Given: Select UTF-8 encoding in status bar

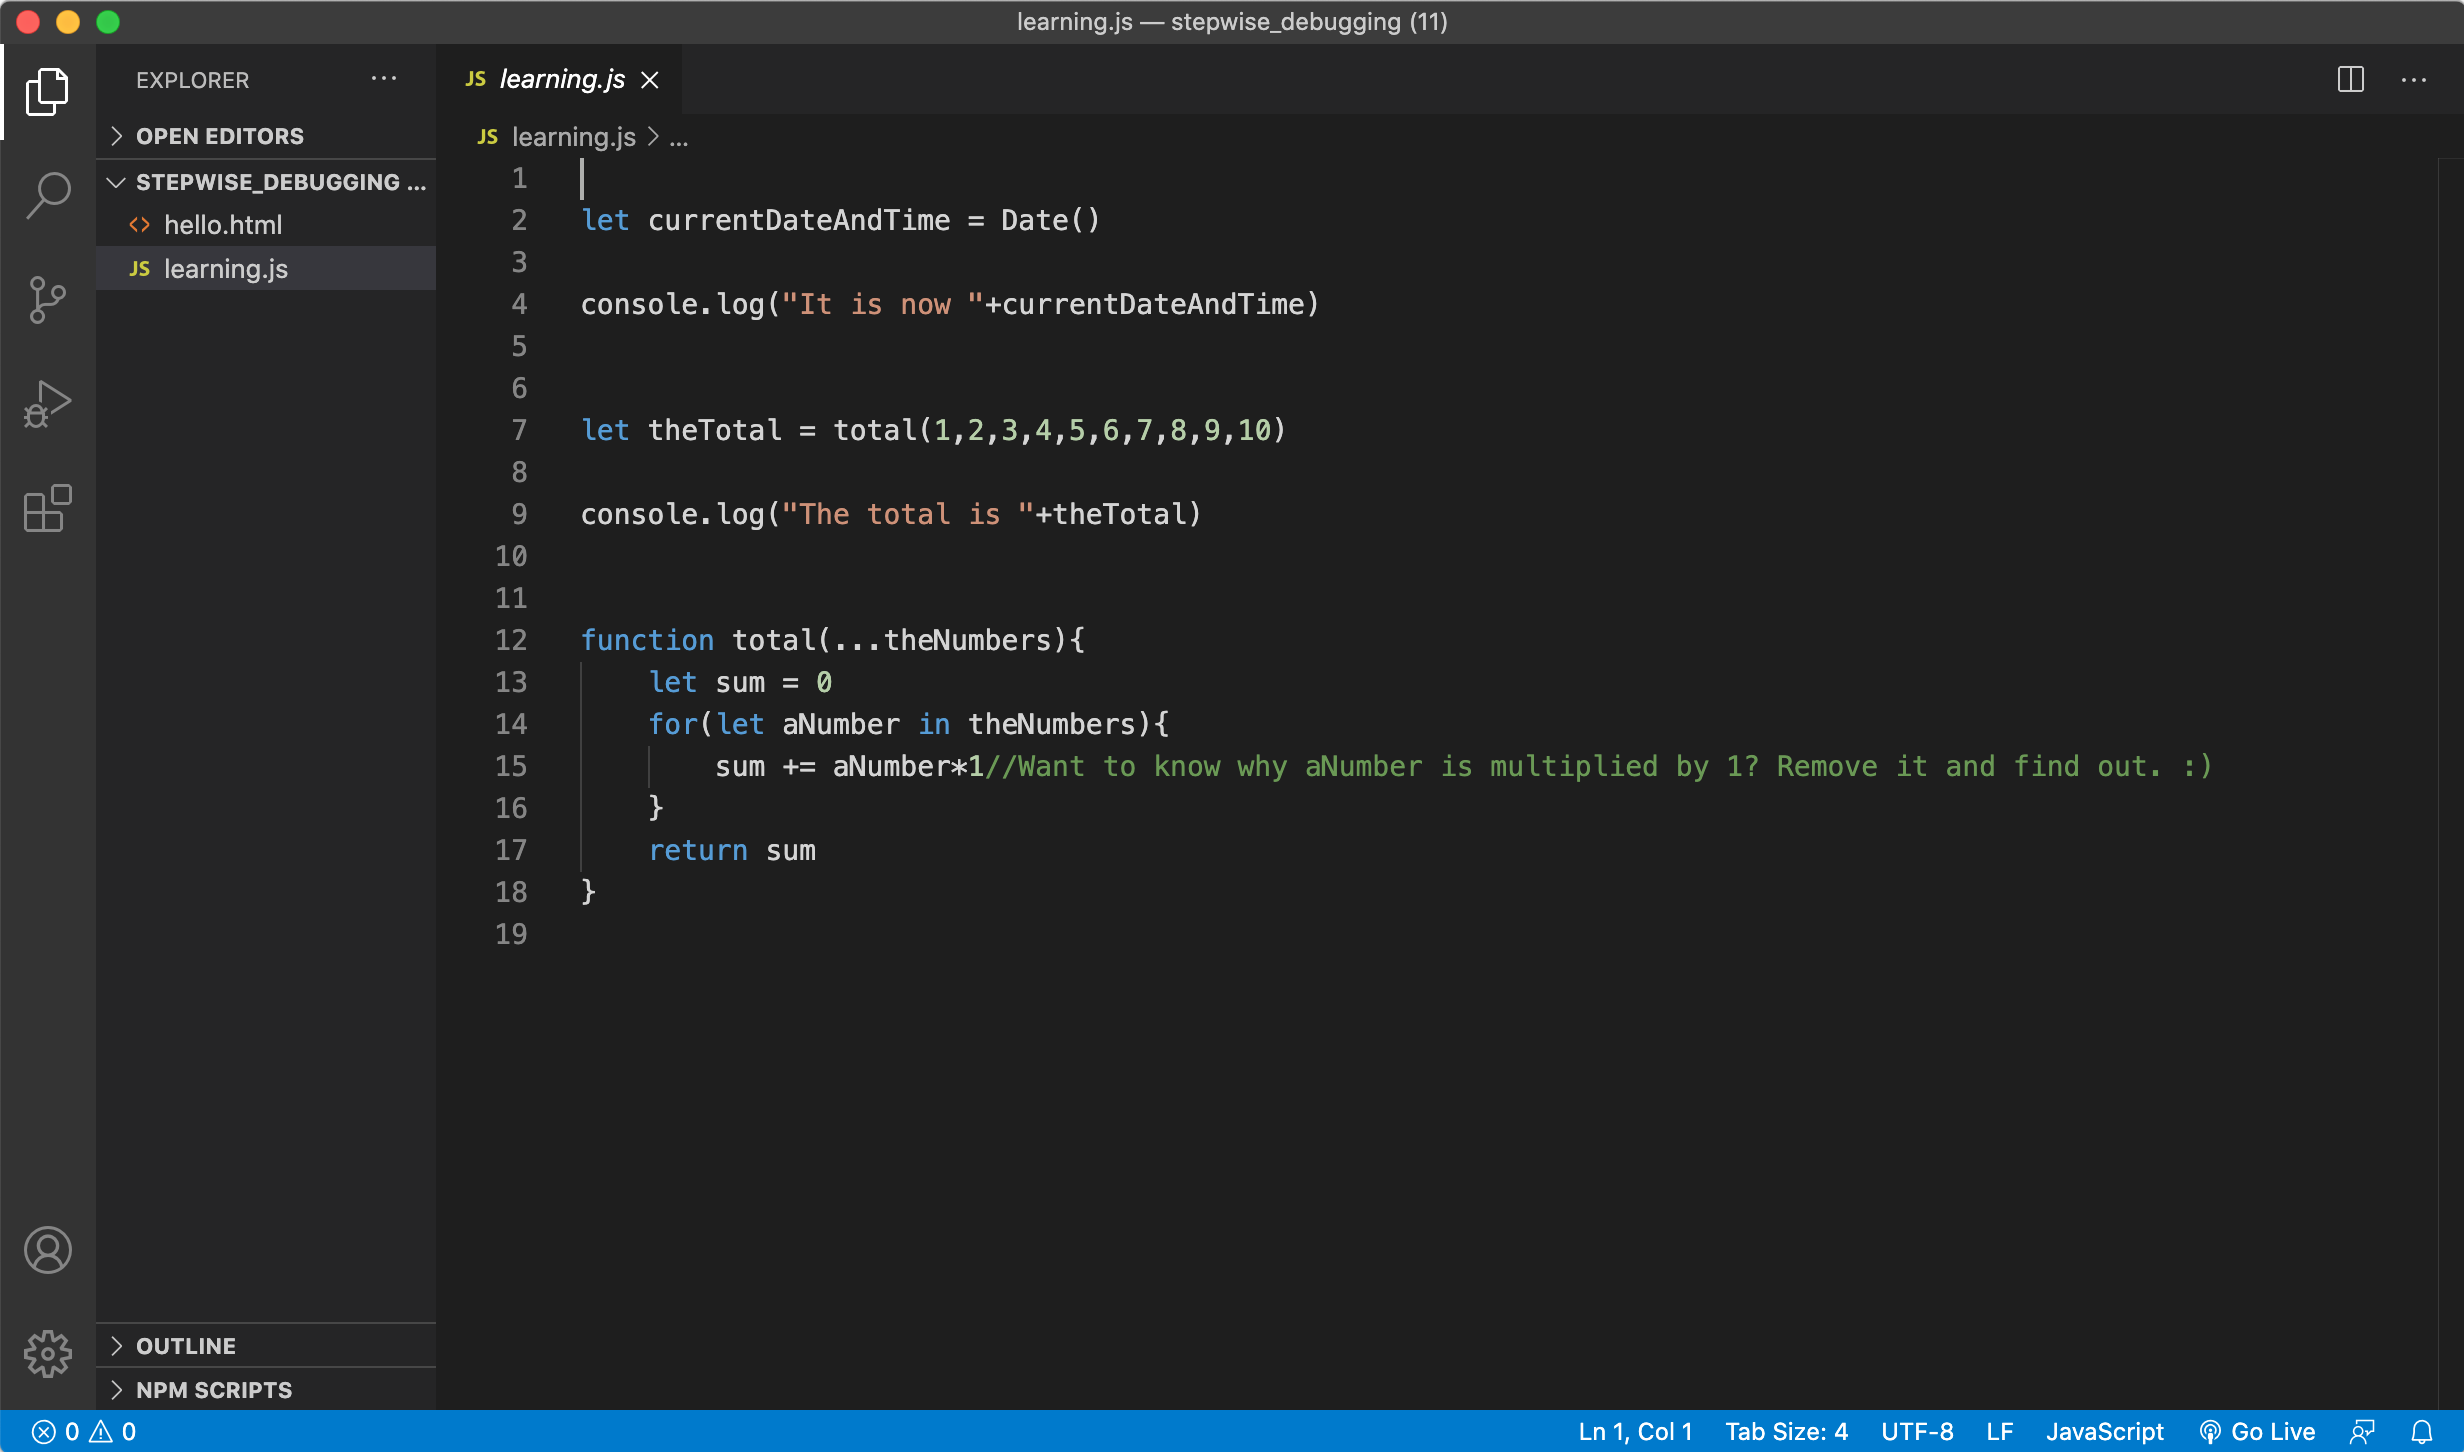Looking at the screenshot, I should 1917,1432.
